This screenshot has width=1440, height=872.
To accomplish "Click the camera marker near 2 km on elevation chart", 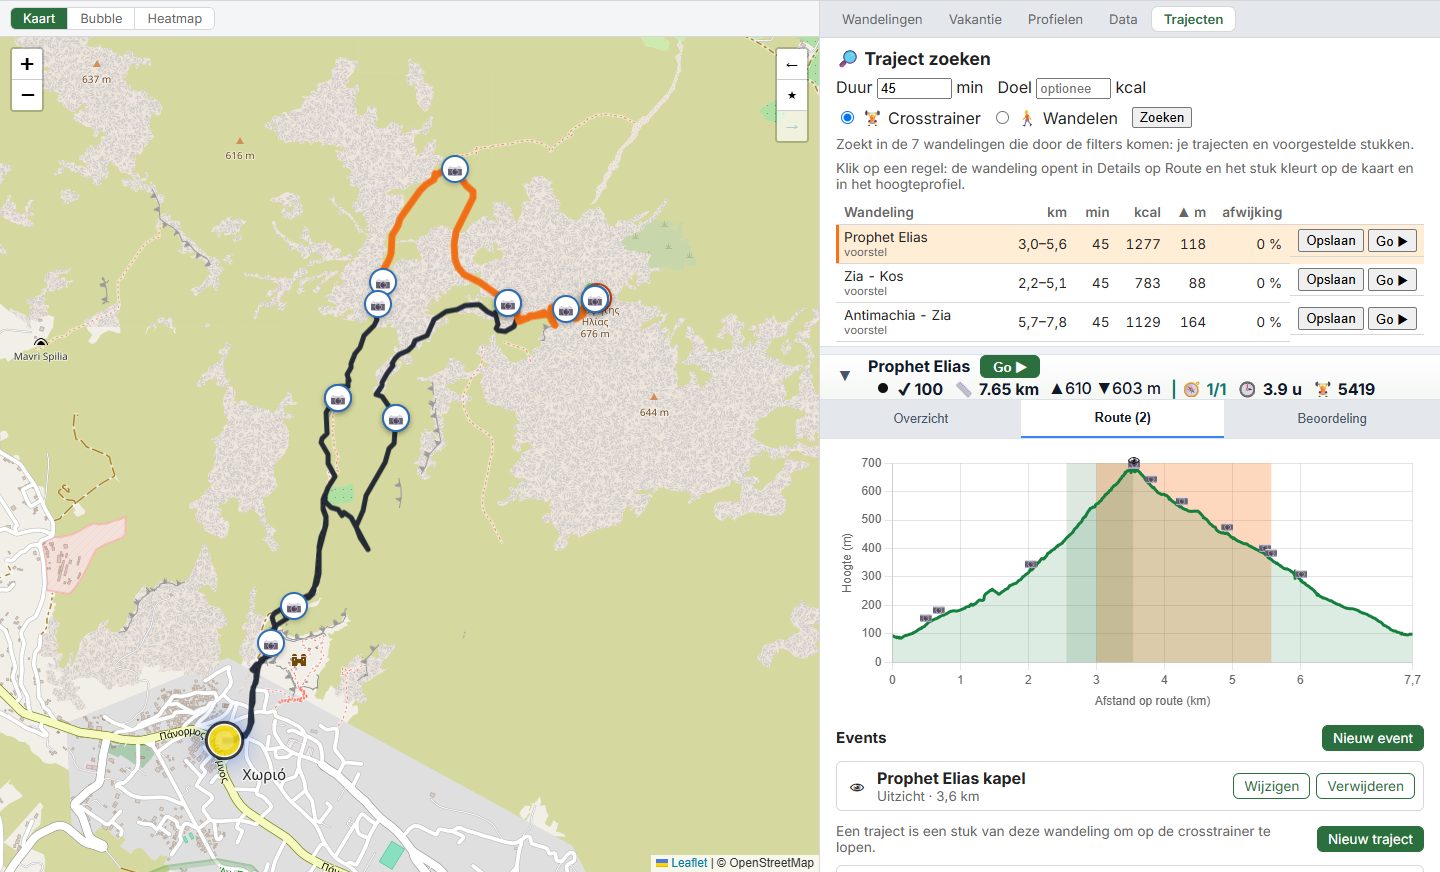I will (1031, 565).
